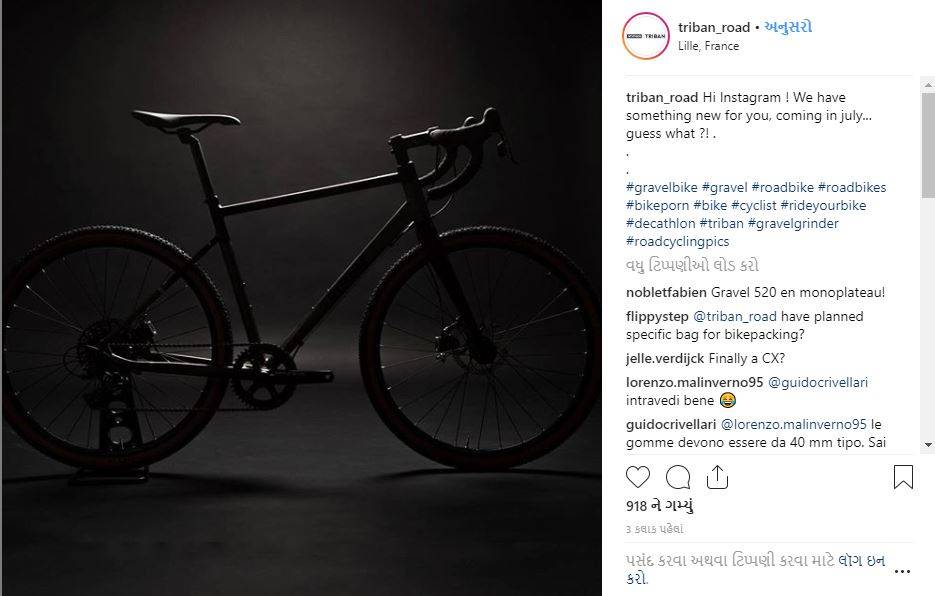Like the post with heart icon
The image size is (935, 596).
point(638,476)
